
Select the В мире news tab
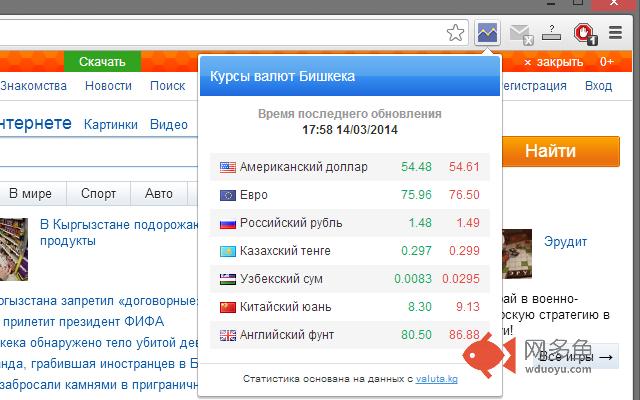[31, 193]
